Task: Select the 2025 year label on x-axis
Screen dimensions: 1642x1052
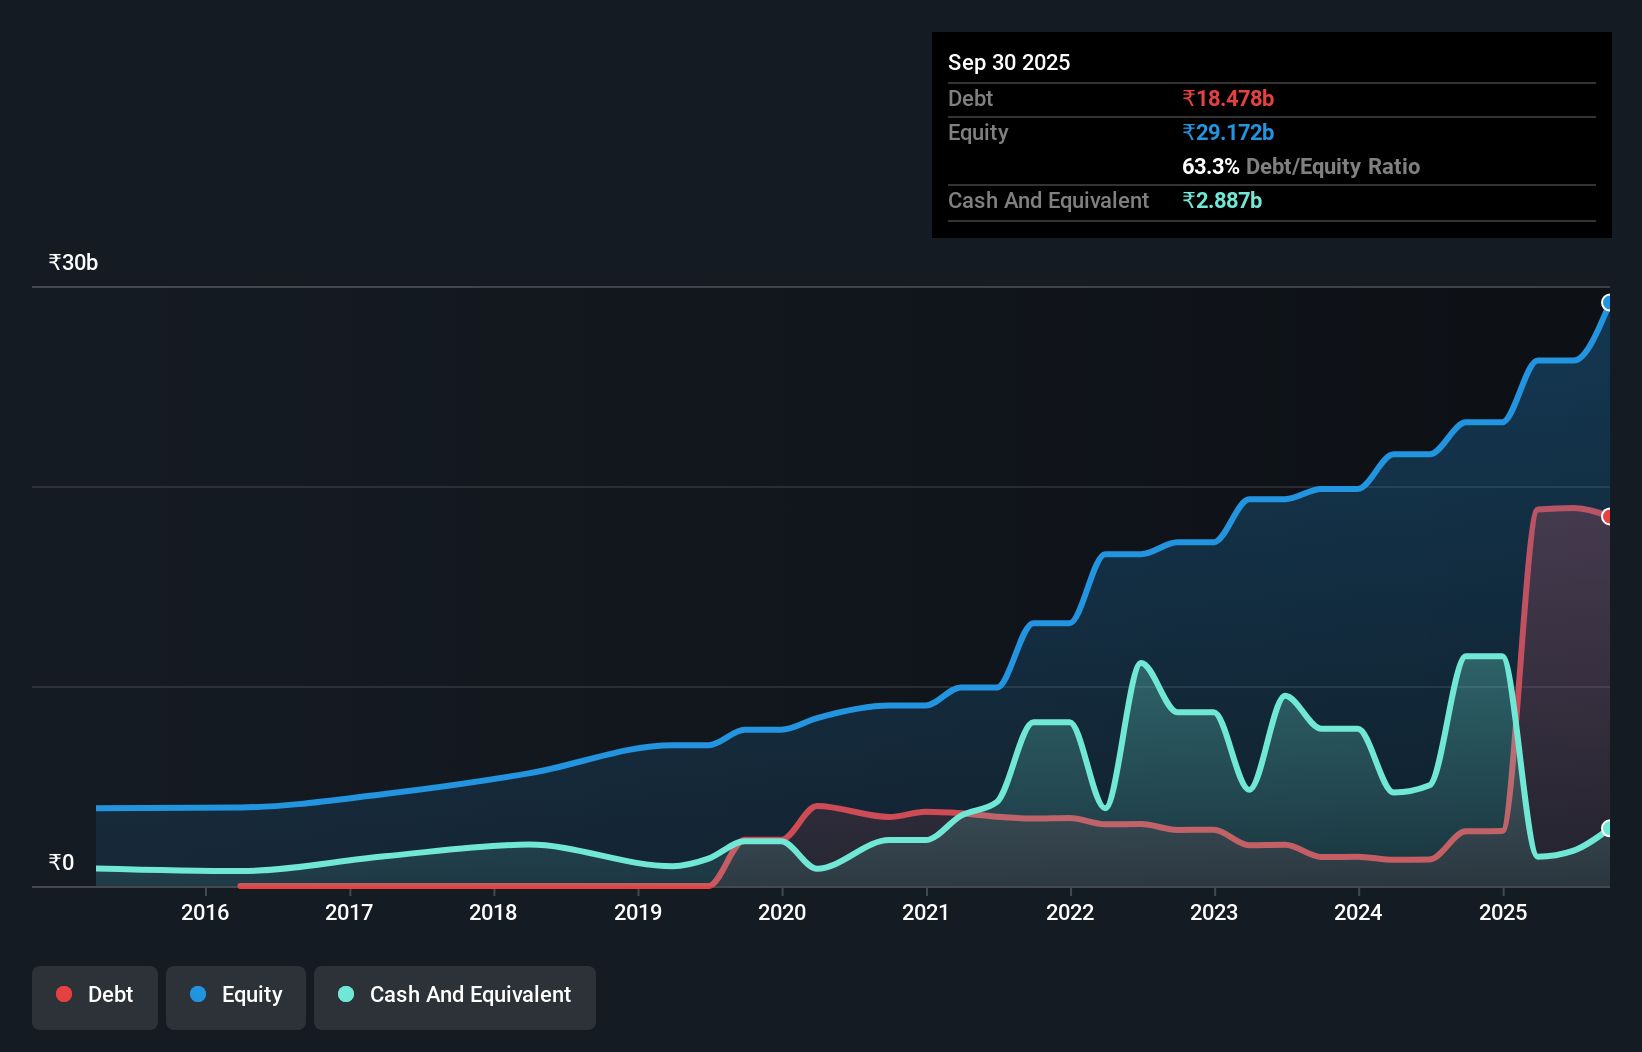Action: click(1503, 912)
